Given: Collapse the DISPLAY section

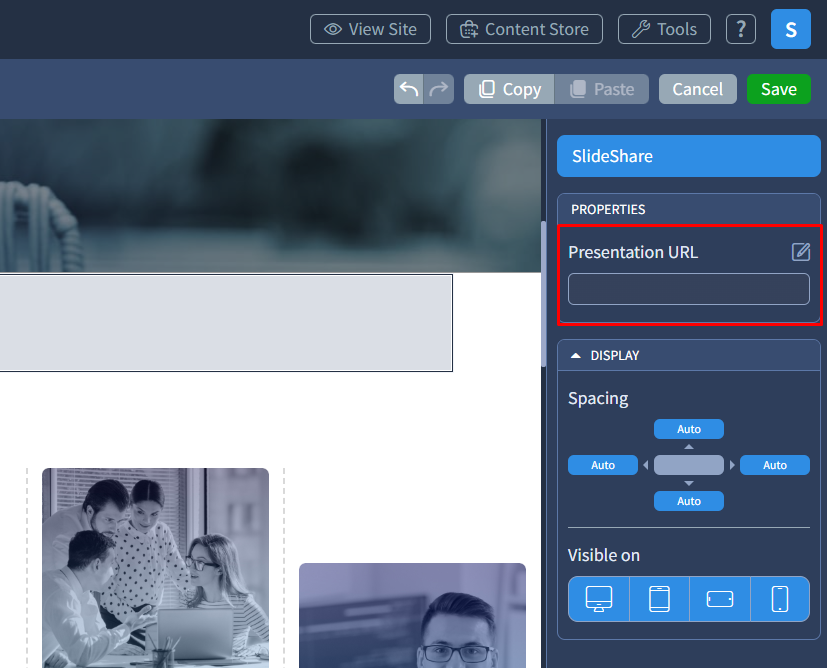Looking at the screenshot, I should tap(576, 356).
